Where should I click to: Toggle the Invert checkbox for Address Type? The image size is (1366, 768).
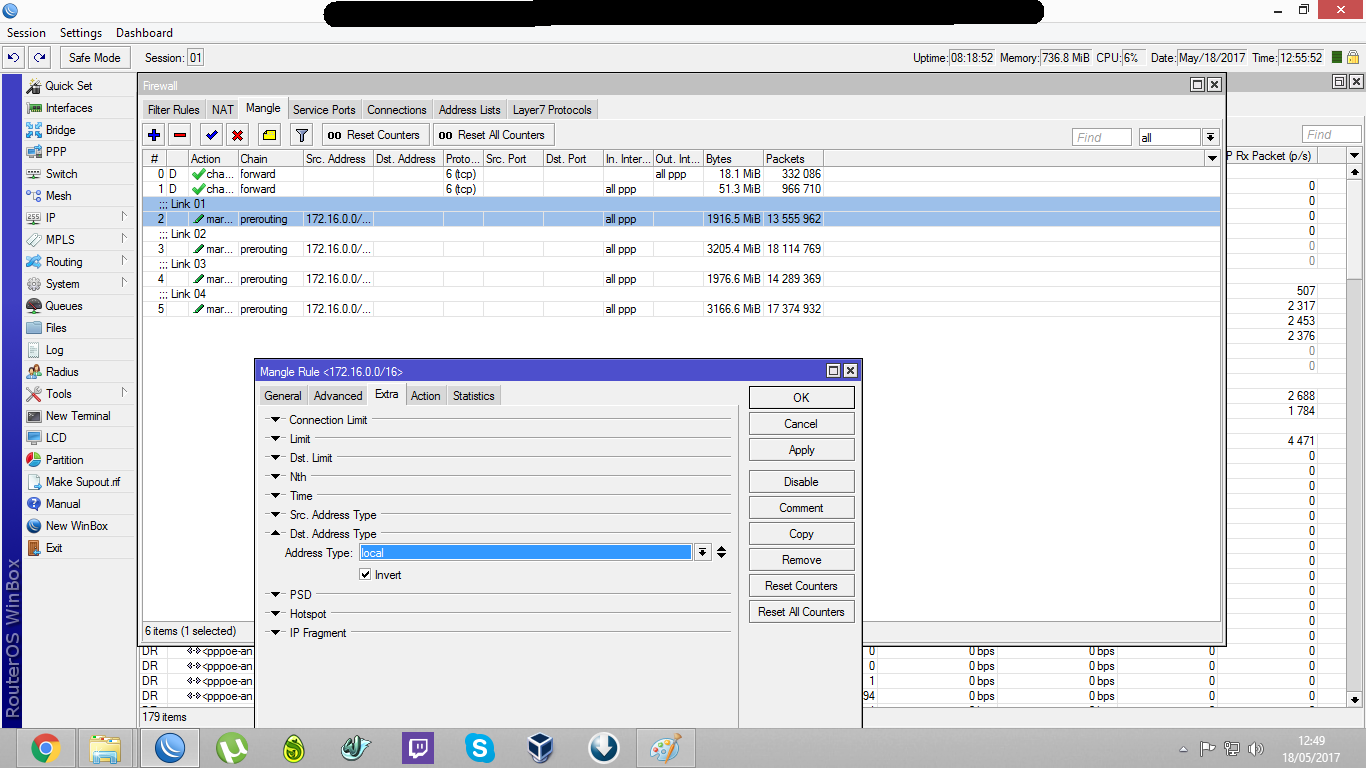tap(366, 575)
